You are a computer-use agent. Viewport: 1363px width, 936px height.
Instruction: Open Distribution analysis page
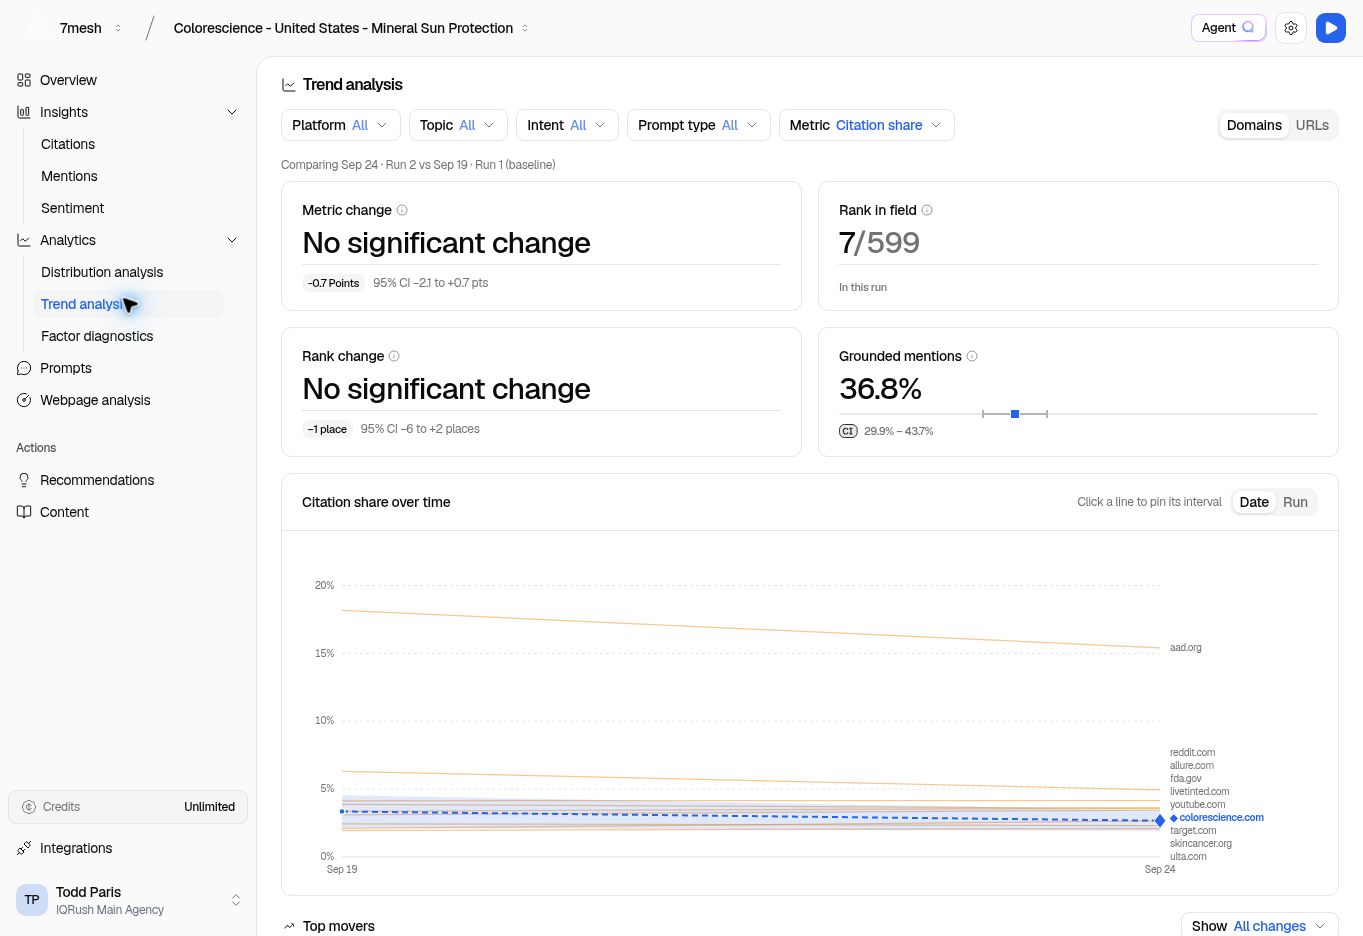click(x=102, y=272)
